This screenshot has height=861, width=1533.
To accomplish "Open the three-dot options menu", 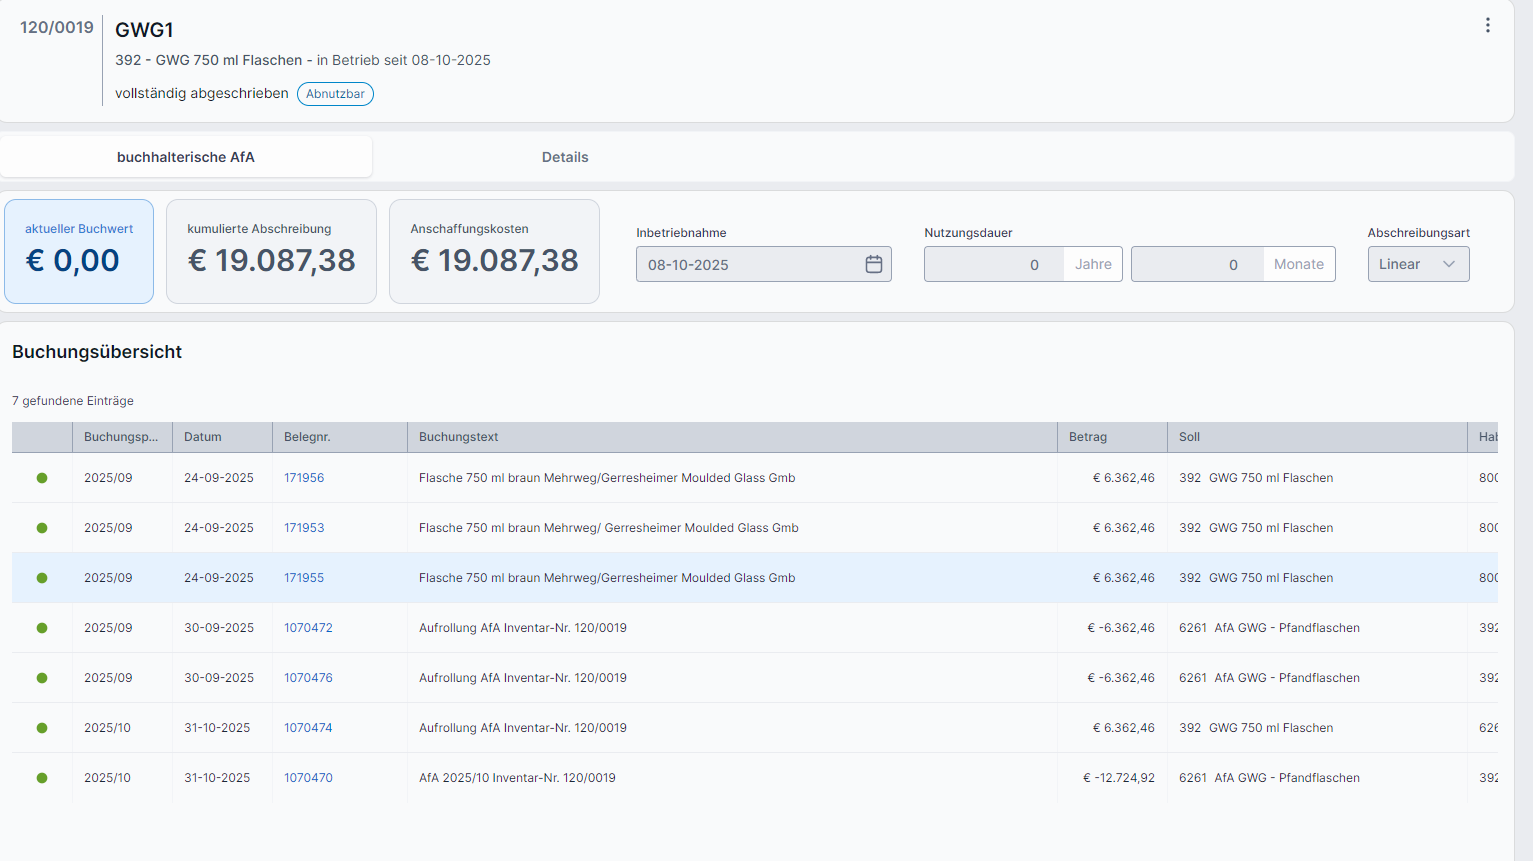I will 1487,26.
